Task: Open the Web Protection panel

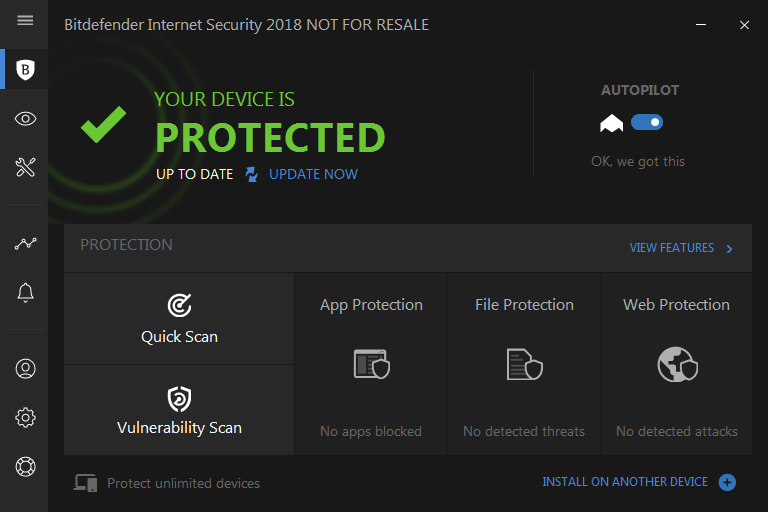Action: pyautogui.click(x=677, y=364)
